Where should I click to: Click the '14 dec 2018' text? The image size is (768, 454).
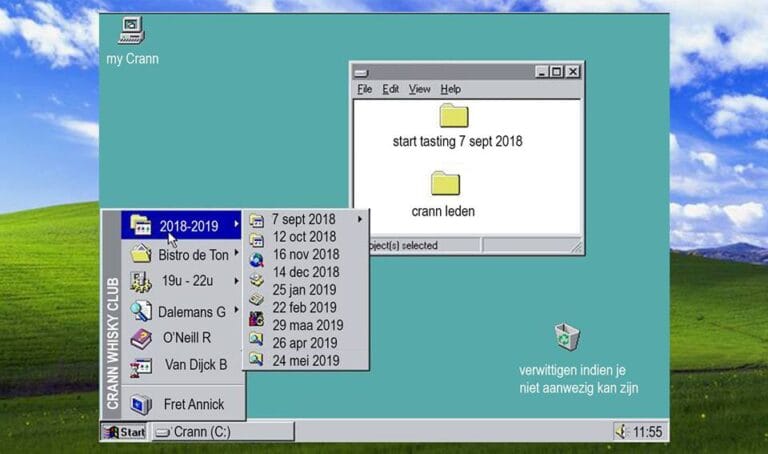pos(306,272)
